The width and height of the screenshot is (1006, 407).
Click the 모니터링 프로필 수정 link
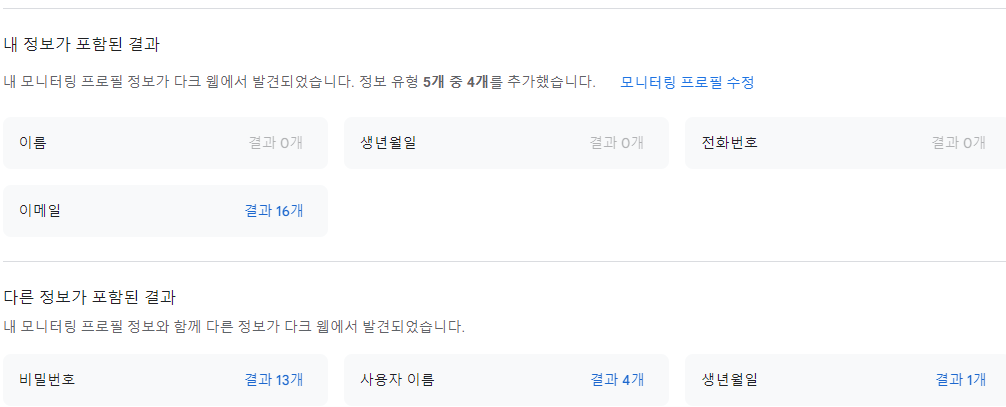click(687, 82)
